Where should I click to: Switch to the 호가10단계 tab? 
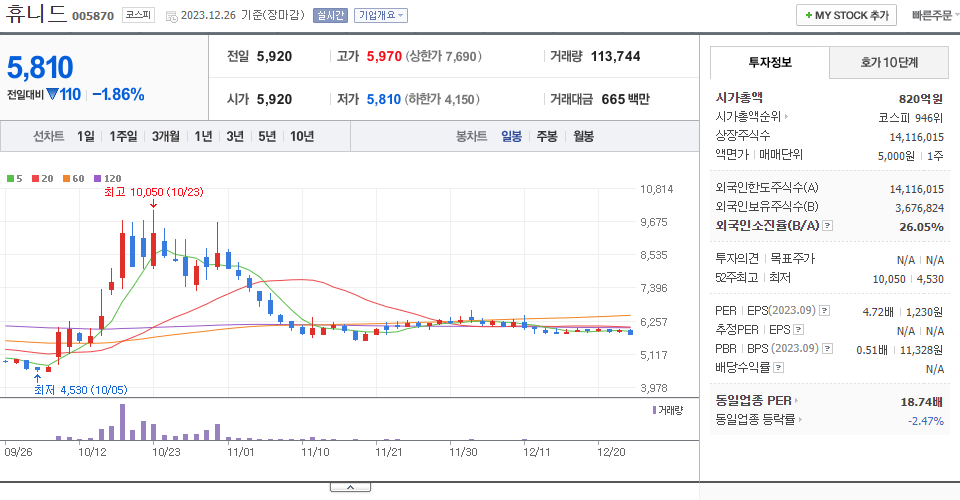[x=889, y=62]
